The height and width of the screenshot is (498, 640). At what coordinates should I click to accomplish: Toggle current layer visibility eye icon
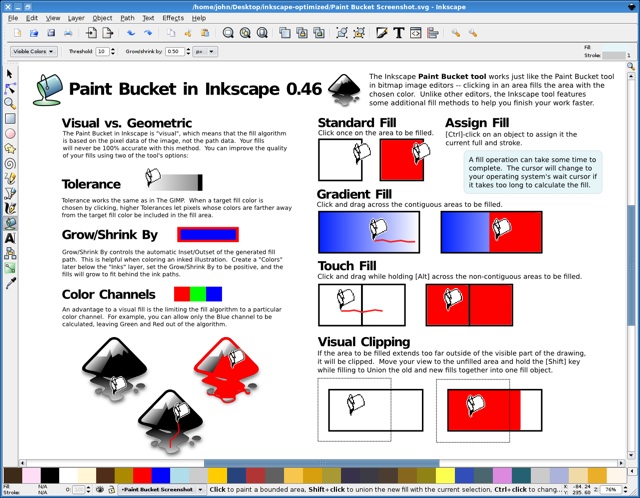tap(100, 489)
